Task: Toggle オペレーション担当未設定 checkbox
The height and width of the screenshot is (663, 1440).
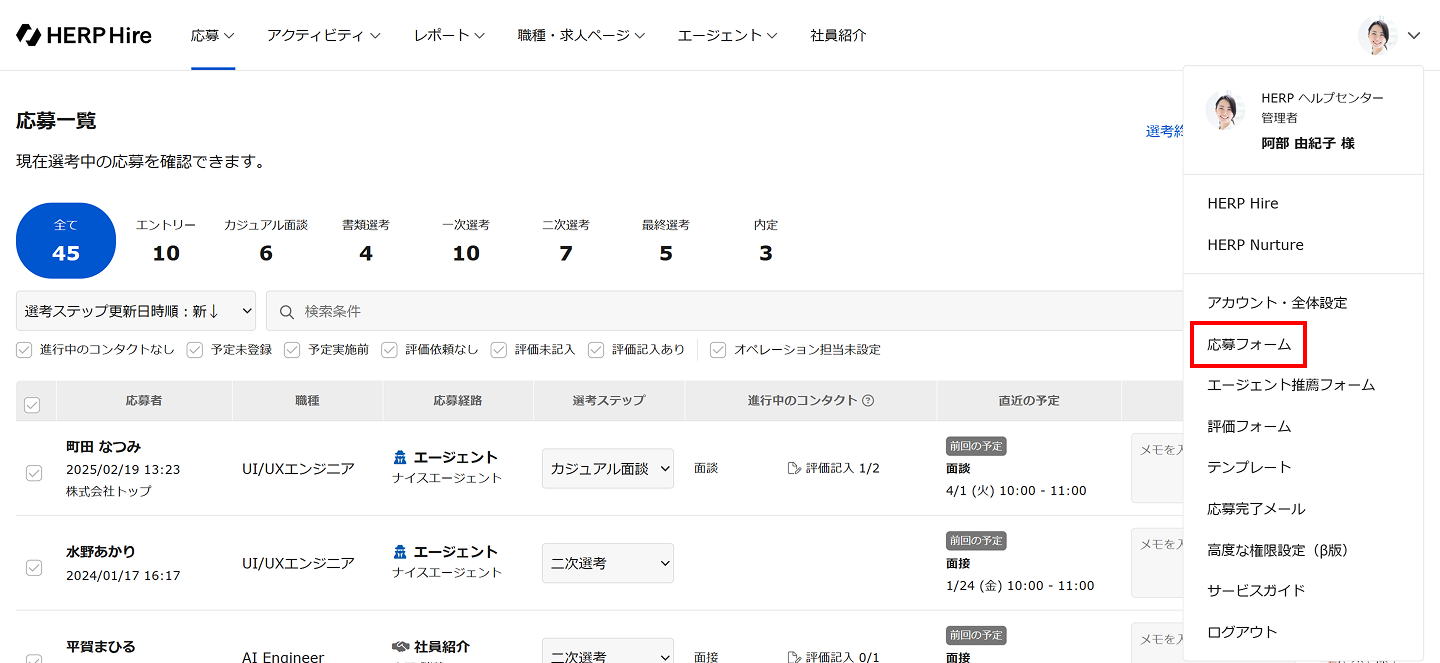Action: 718,350
